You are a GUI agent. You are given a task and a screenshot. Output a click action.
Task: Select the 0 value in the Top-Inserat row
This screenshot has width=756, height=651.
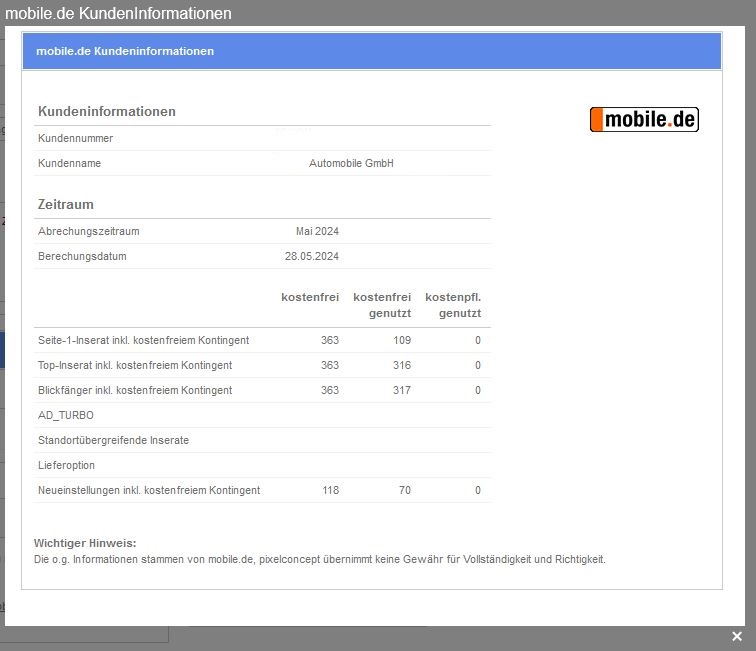click(478, 366)
